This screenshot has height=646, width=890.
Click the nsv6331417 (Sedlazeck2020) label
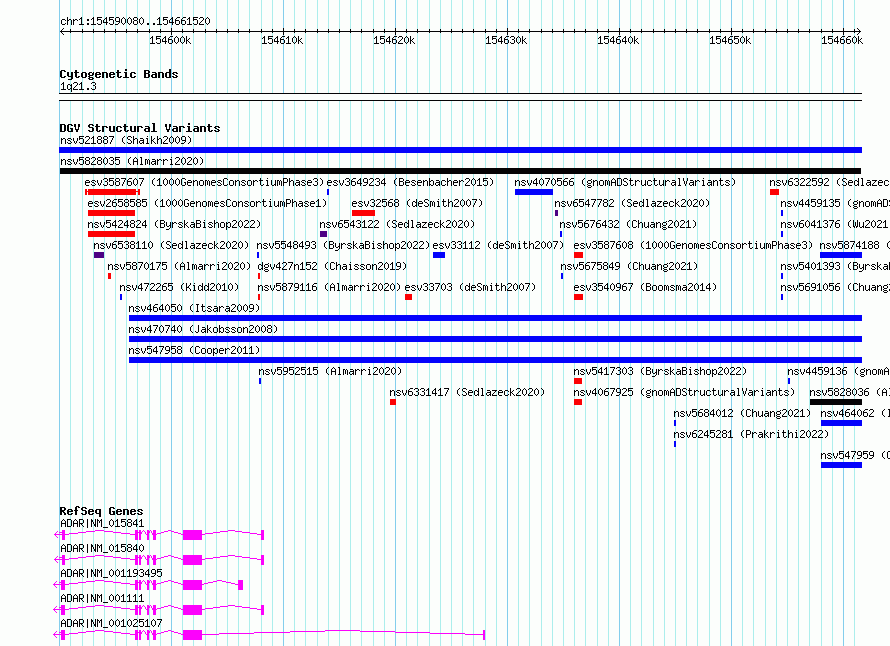[467, 392]
